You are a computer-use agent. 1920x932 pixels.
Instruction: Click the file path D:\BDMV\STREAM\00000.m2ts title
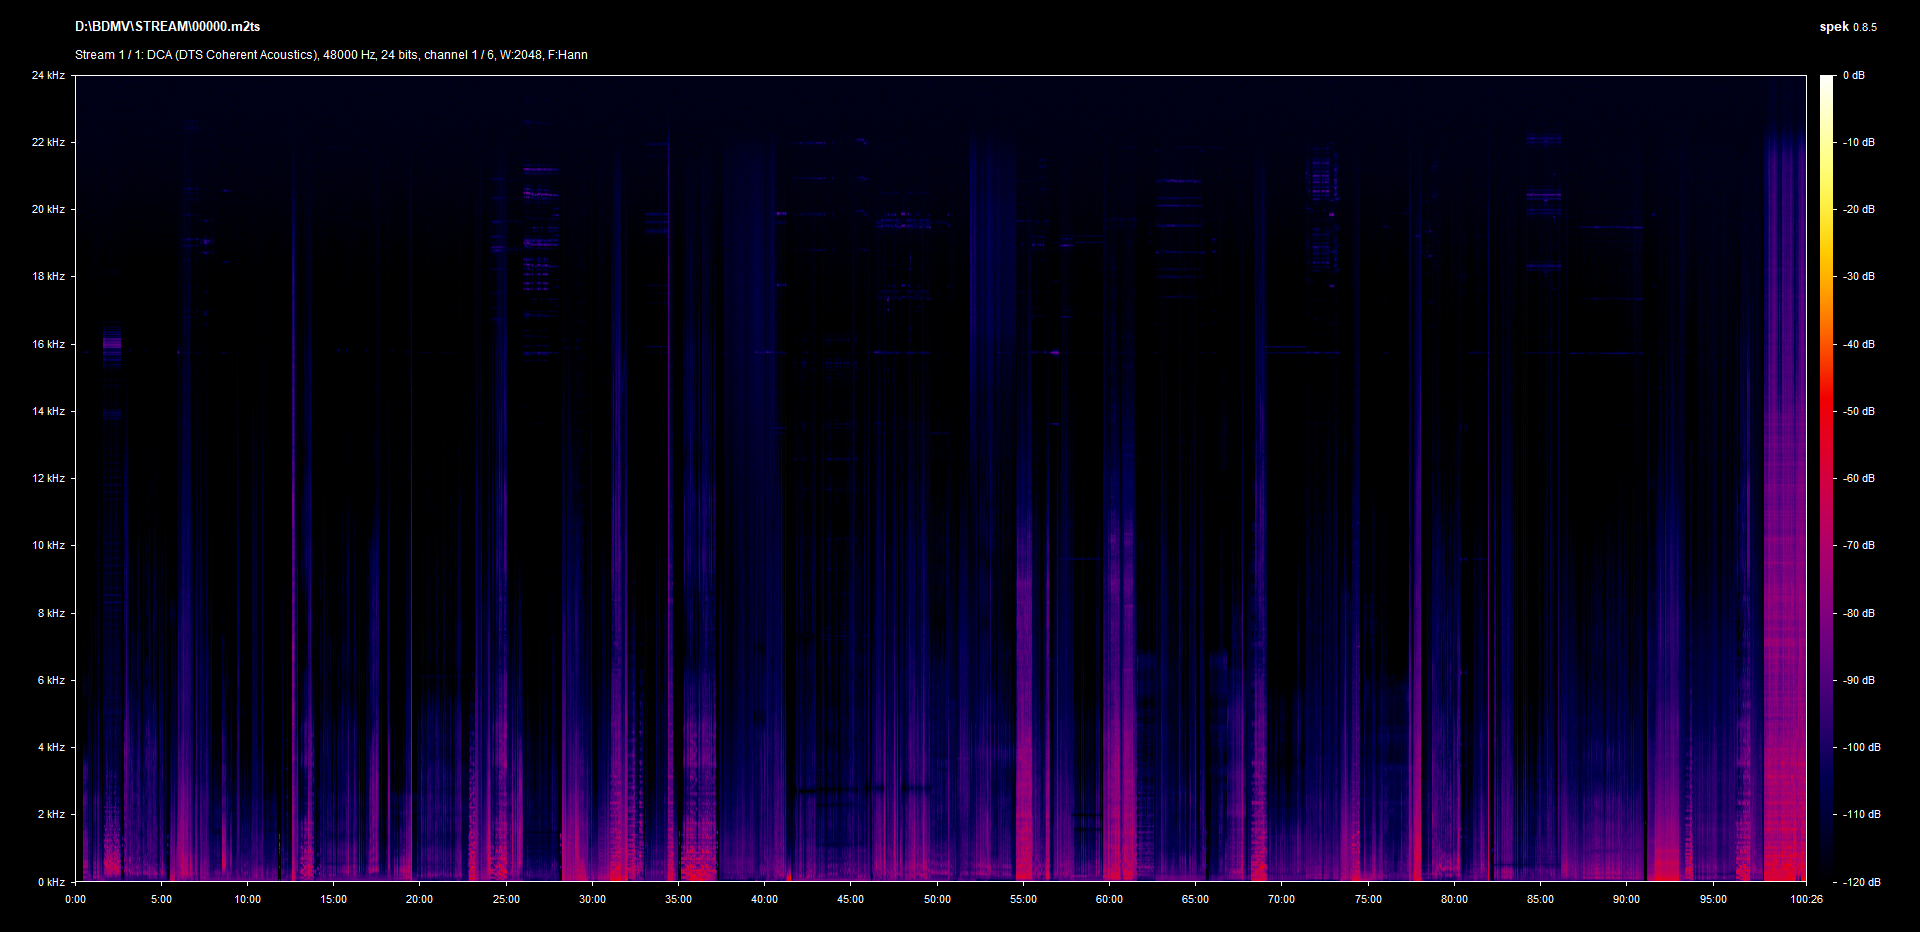click(x=167, y=27)
